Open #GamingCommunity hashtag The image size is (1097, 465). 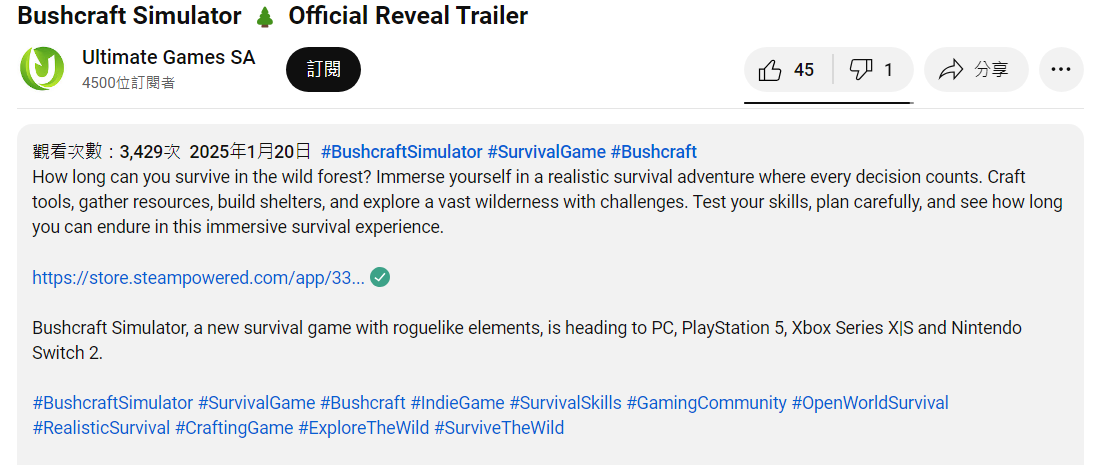[x=707, y=403]
